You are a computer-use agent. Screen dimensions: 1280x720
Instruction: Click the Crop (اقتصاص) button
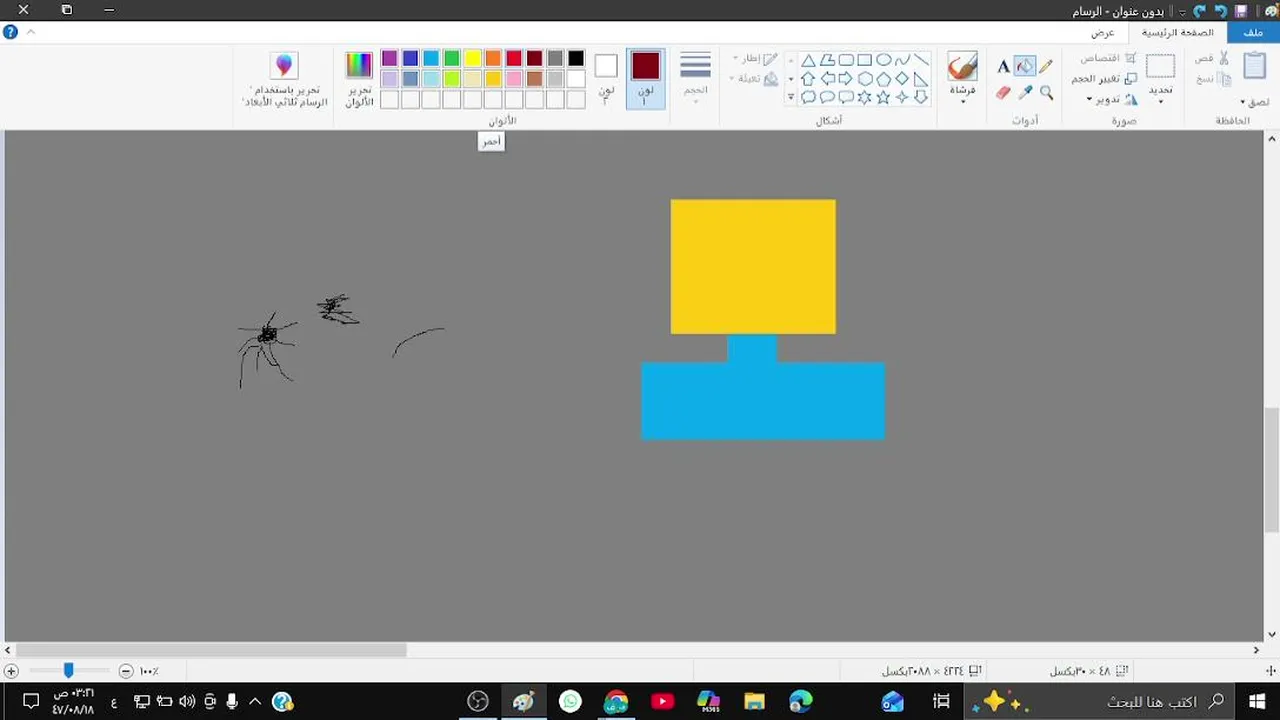1108,58
